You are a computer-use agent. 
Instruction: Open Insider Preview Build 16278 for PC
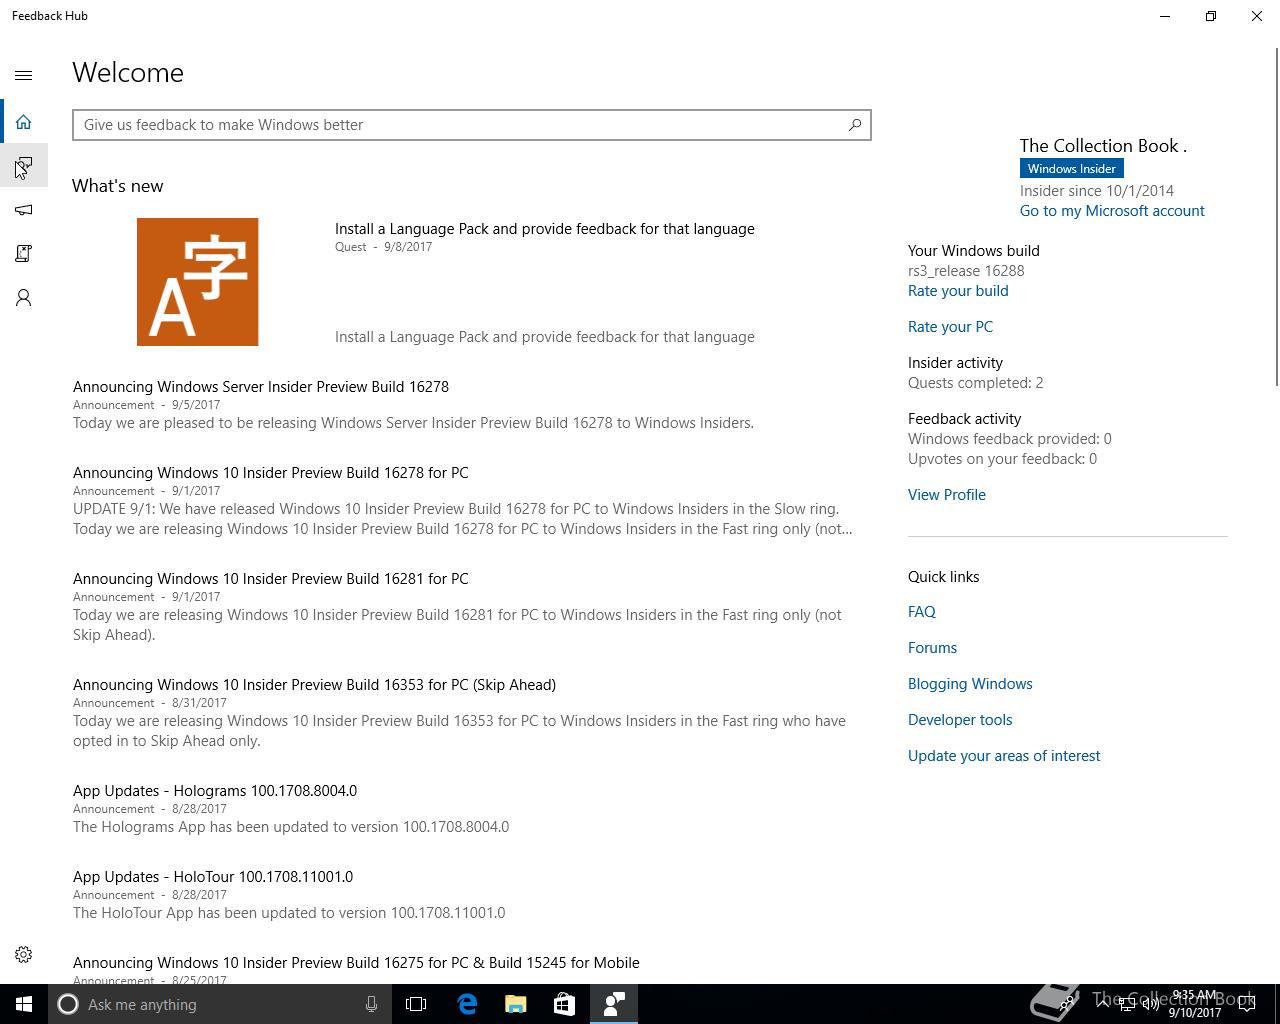coord(271,473)
